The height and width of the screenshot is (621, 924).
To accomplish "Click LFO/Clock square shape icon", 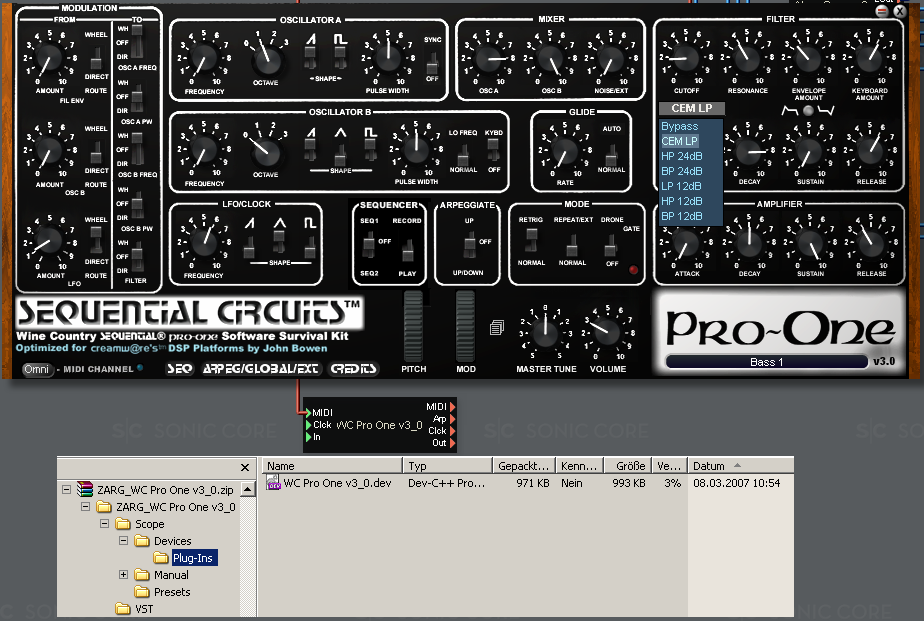I will click(x=310, y=223).
